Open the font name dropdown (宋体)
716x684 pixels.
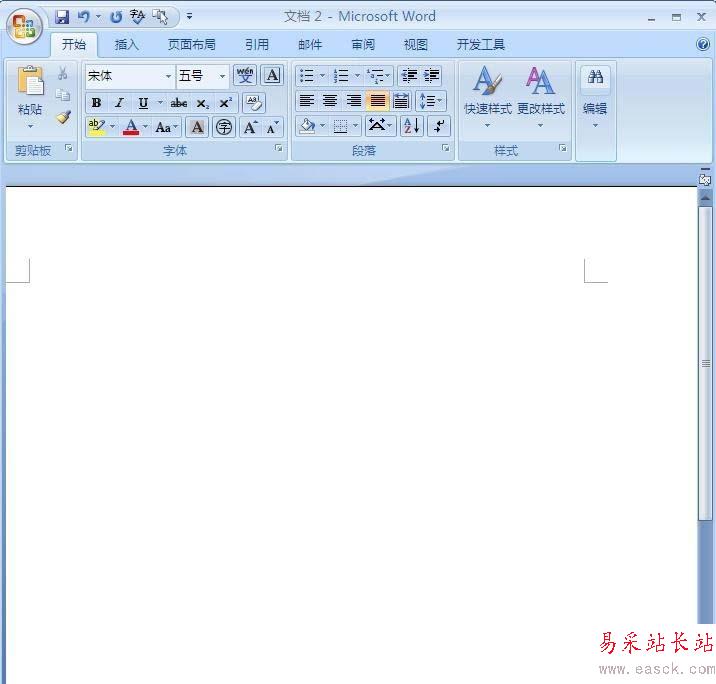coord(168,76)
